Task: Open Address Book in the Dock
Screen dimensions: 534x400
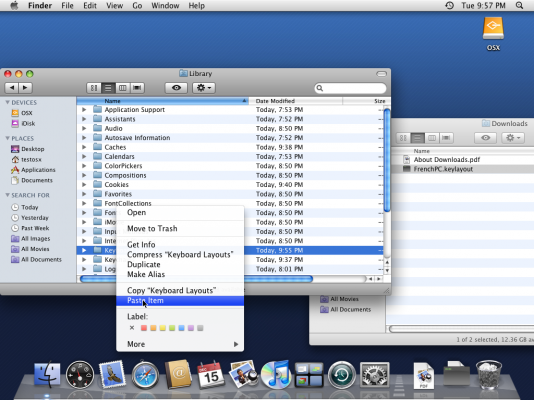Action: click(x=177, y=374)
